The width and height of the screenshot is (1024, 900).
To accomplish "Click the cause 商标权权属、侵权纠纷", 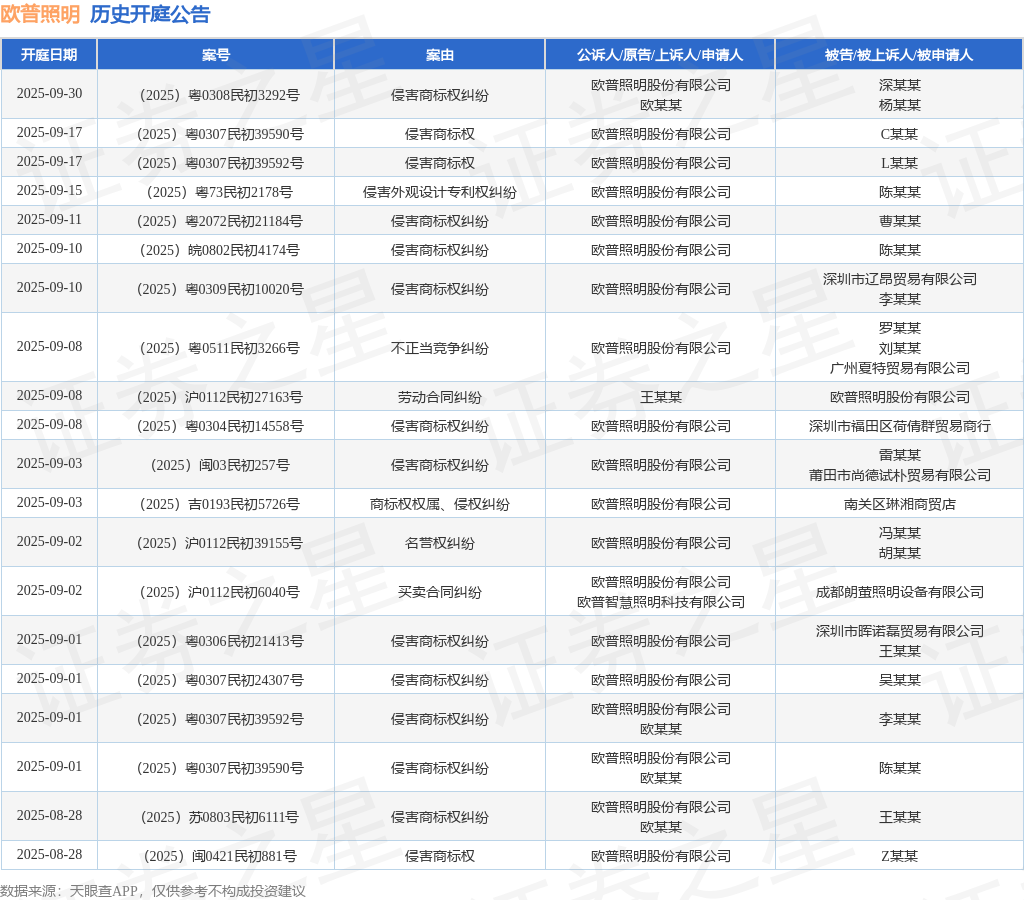I will click(x=440, y=504).
